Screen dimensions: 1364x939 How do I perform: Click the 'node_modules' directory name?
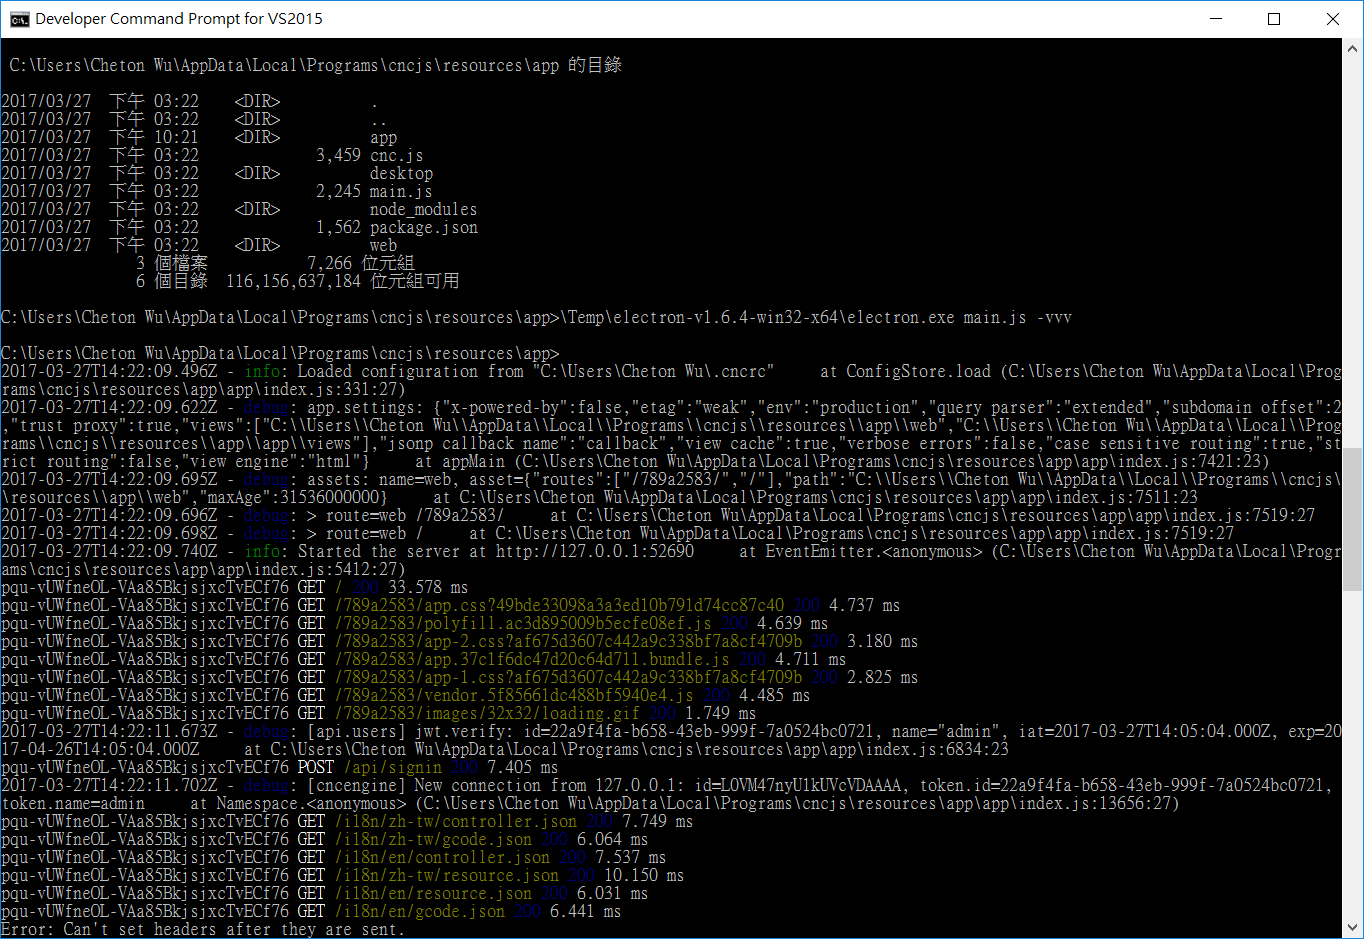pyautogui.click(x=423, y=209)
